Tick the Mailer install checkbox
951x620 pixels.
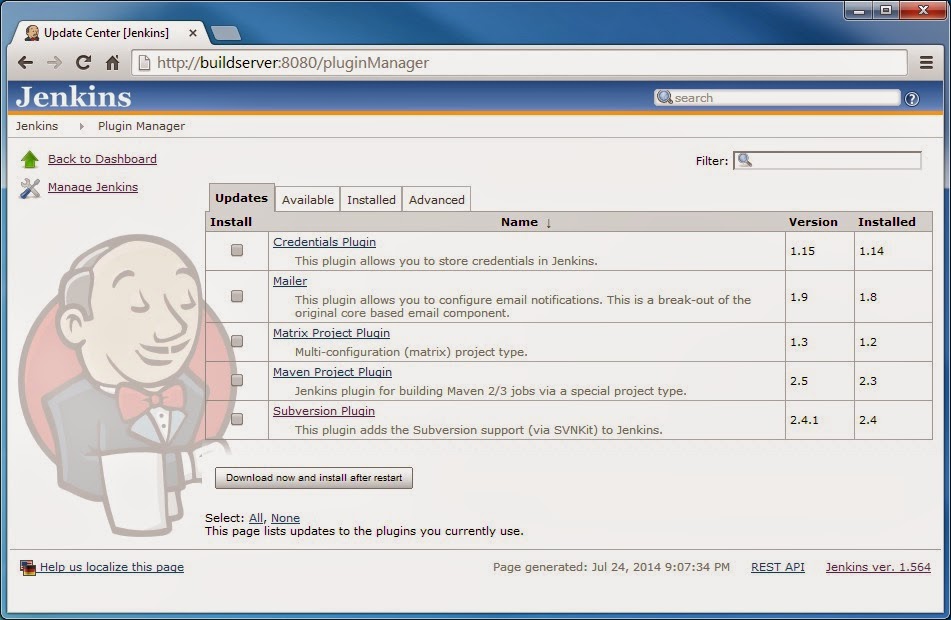(237, 296)
